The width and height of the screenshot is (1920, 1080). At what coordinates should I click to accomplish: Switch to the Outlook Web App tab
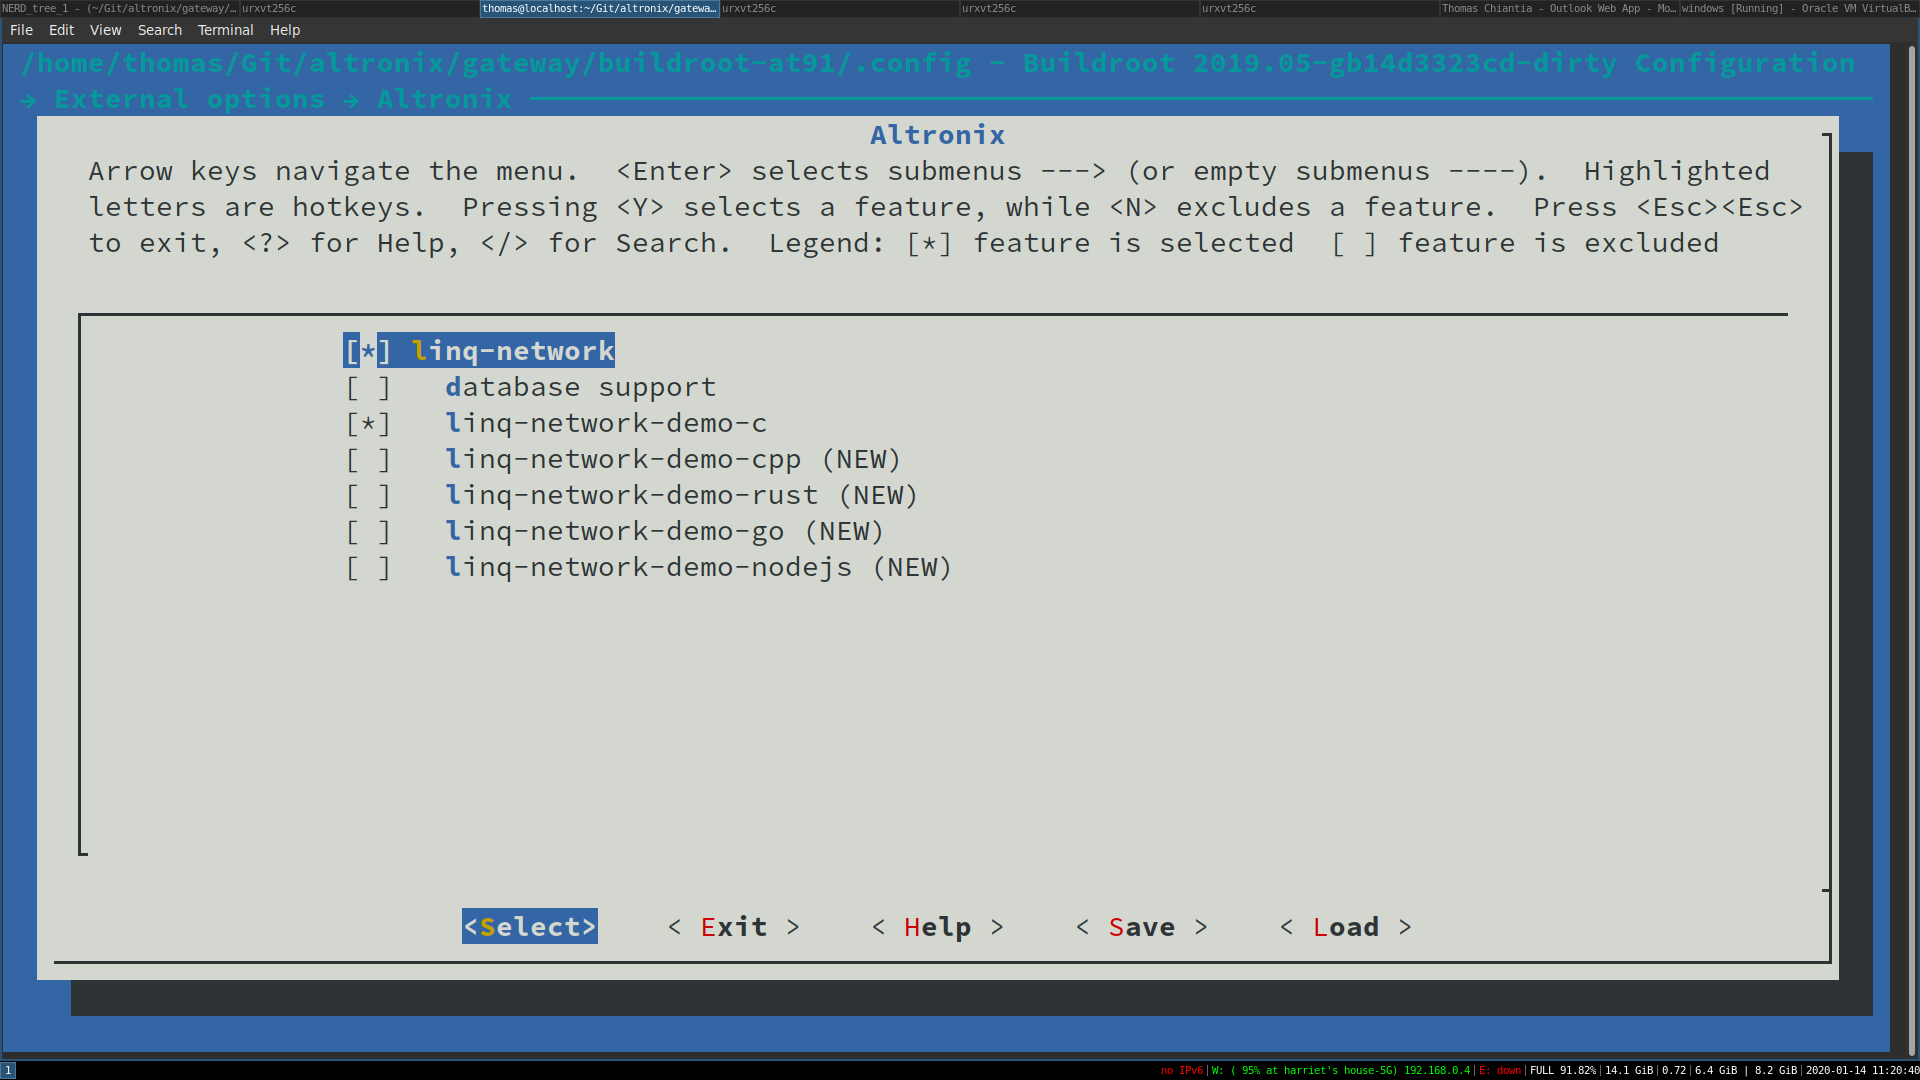click(1560, 8)
